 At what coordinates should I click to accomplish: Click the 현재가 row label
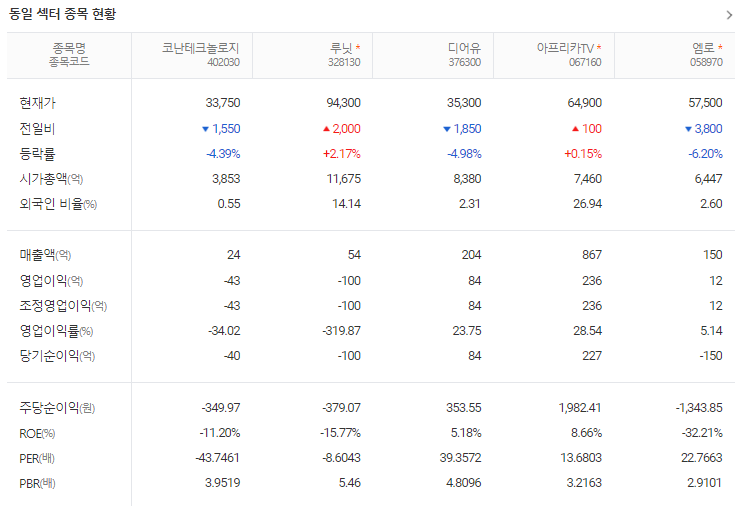37,103
